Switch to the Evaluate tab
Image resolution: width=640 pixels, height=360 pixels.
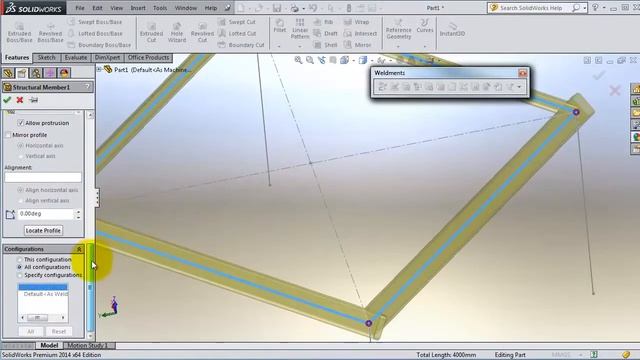tap(76, 58)
